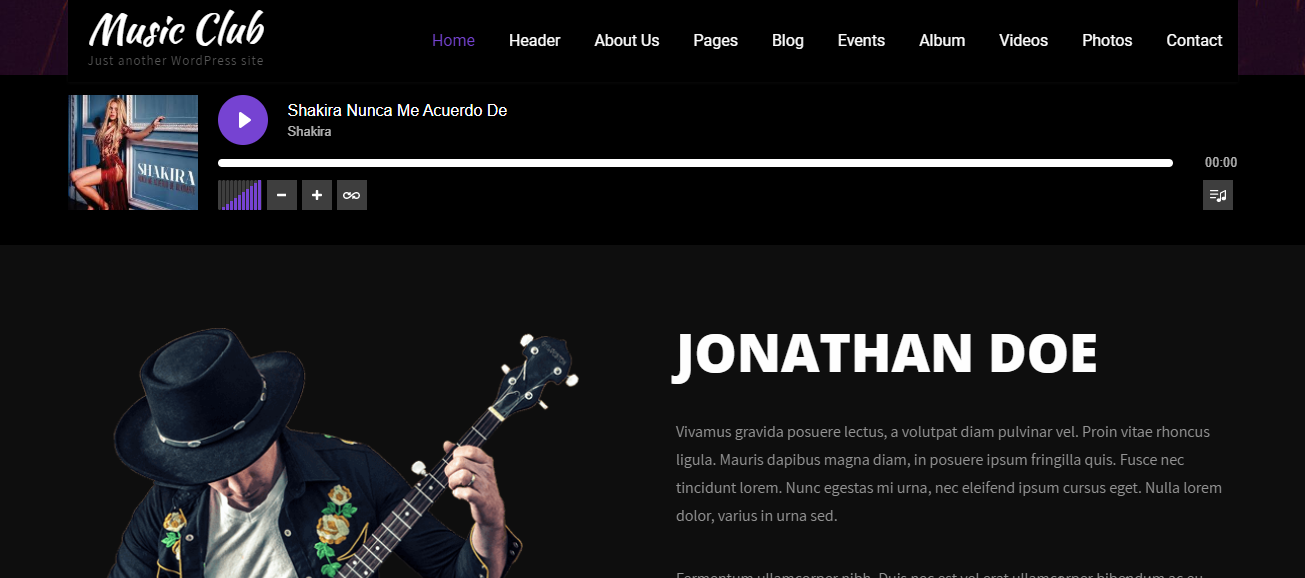Screen dimensions: 1305x578
Task: Decrease volume with the minus button
Action: (282, 195)
